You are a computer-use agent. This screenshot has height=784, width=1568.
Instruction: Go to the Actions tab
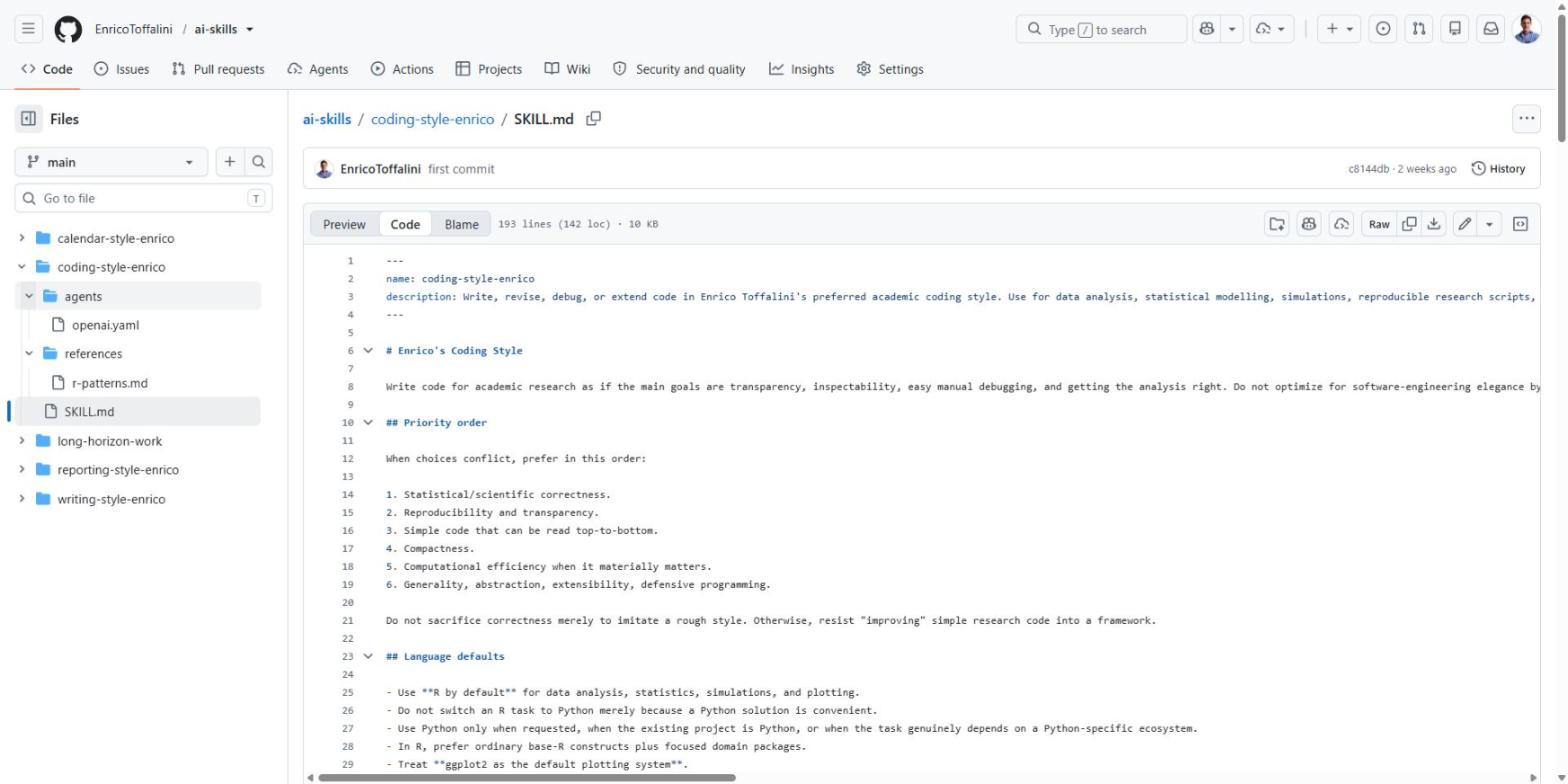(402, 69)
